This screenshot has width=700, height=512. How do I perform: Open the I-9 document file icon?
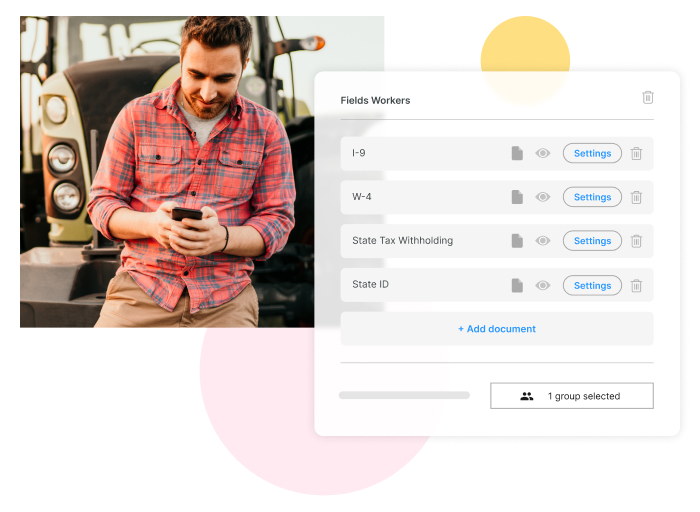click(517, 153)
